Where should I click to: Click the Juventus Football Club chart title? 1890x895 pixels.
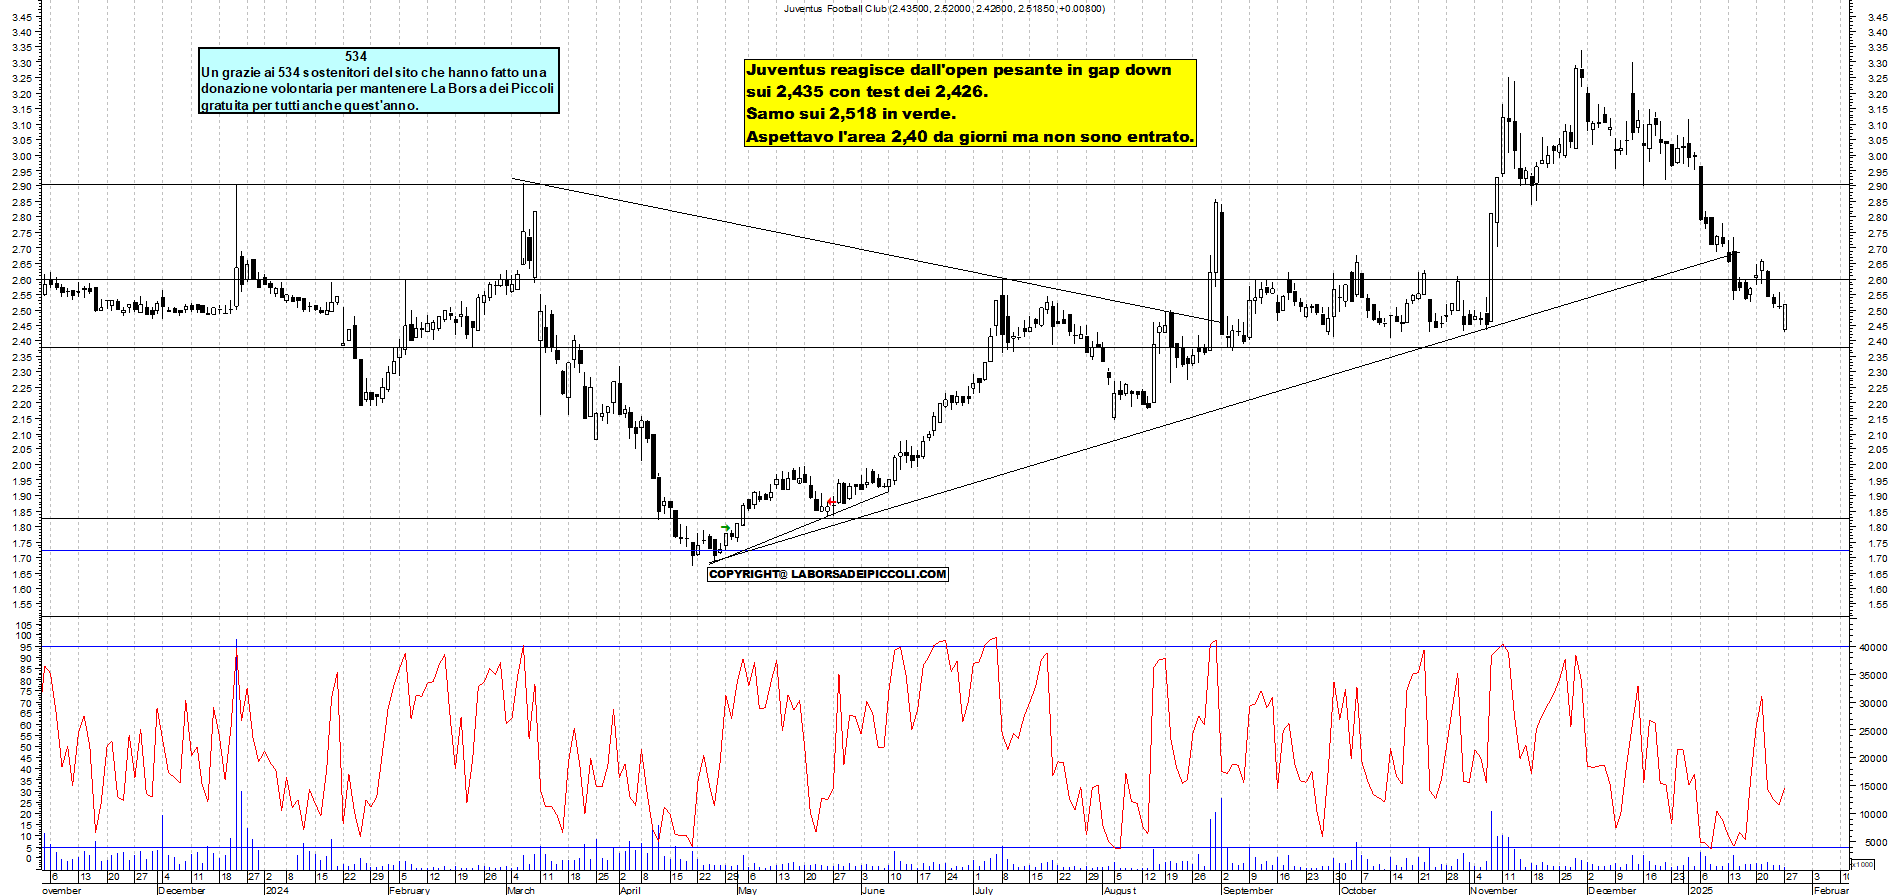(x=944, y=8)
